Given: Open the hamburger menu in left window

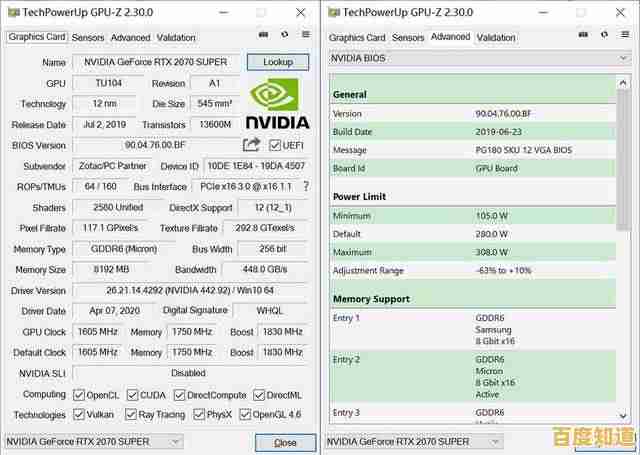Looking at the screenshot, I should point(306,36).
